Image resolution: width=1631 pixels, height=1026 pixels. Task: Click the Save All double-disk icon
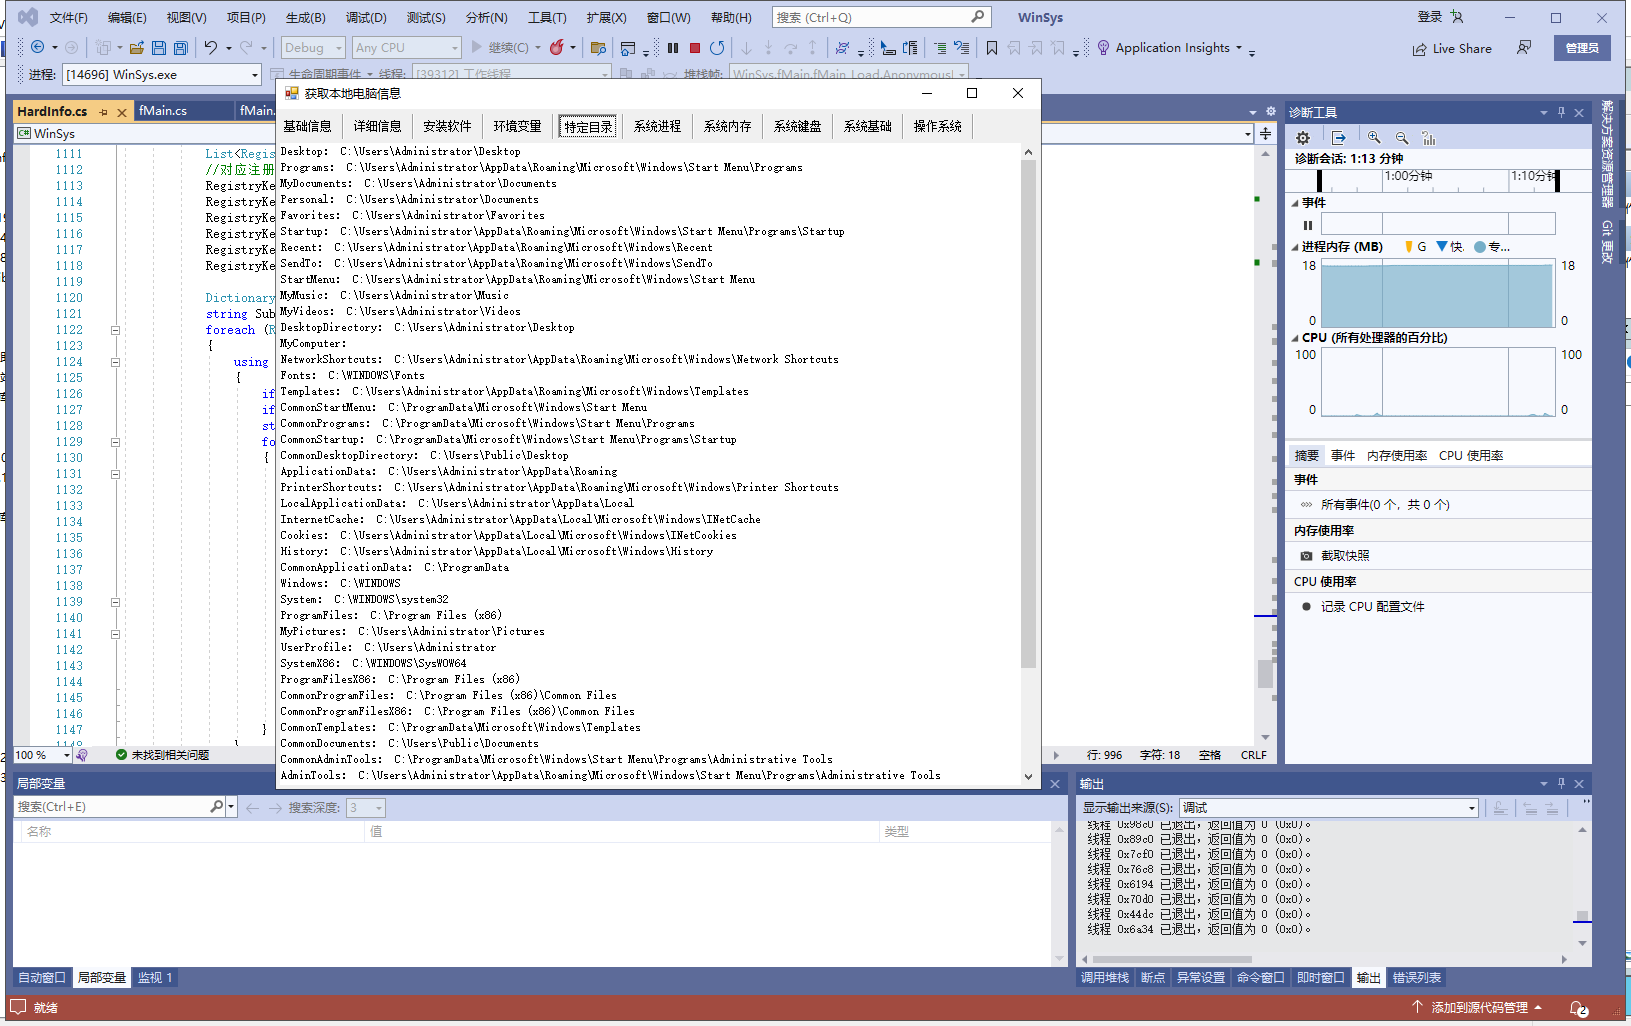181,47
